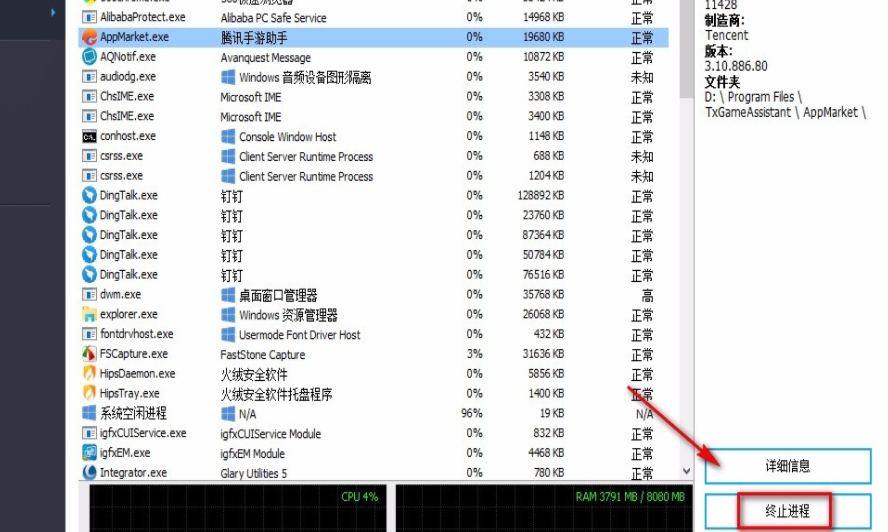Screen dimensions: 888x532
Task: Click the 未知 status of audiodg.exe
Action: coord(642,78)
